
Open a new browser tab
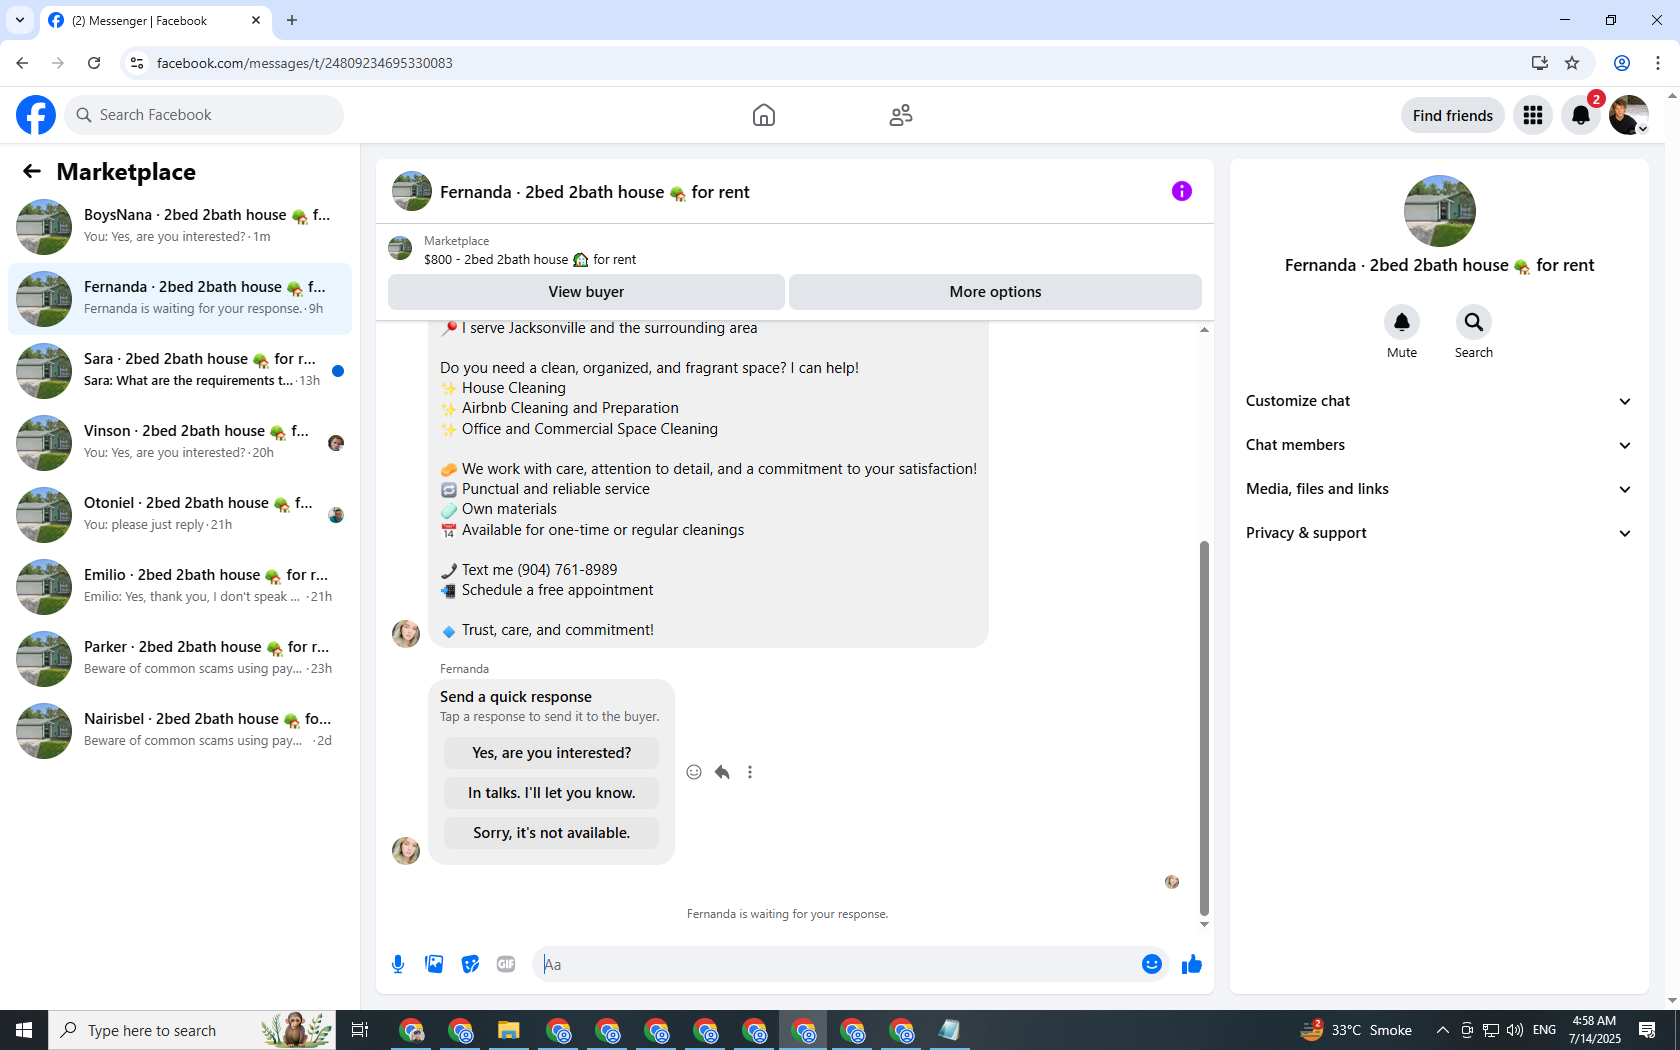292,20
